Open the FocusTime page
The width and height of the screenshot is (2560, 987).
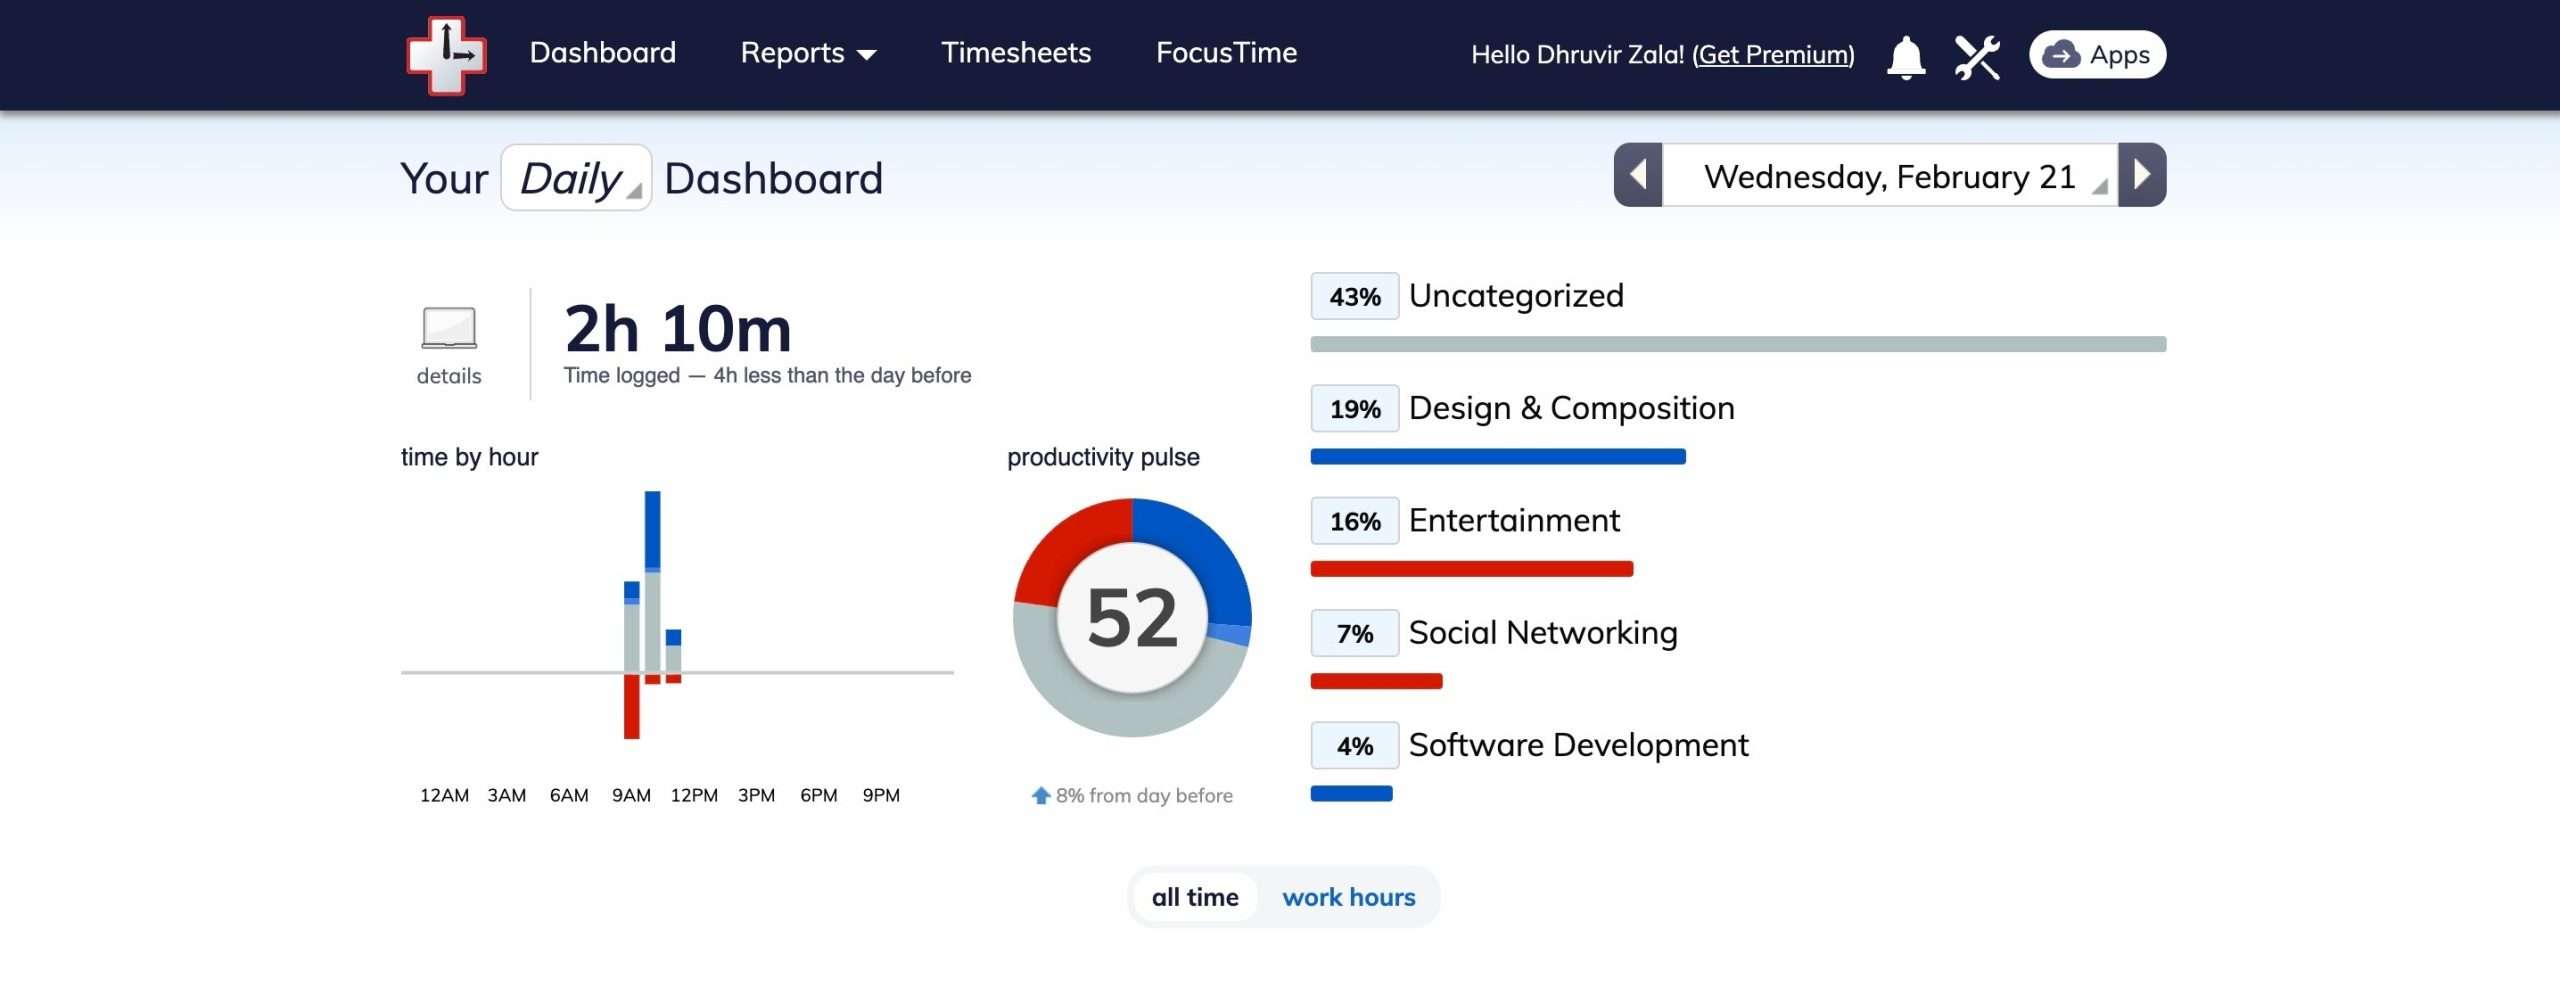[x=1226, y=53]
